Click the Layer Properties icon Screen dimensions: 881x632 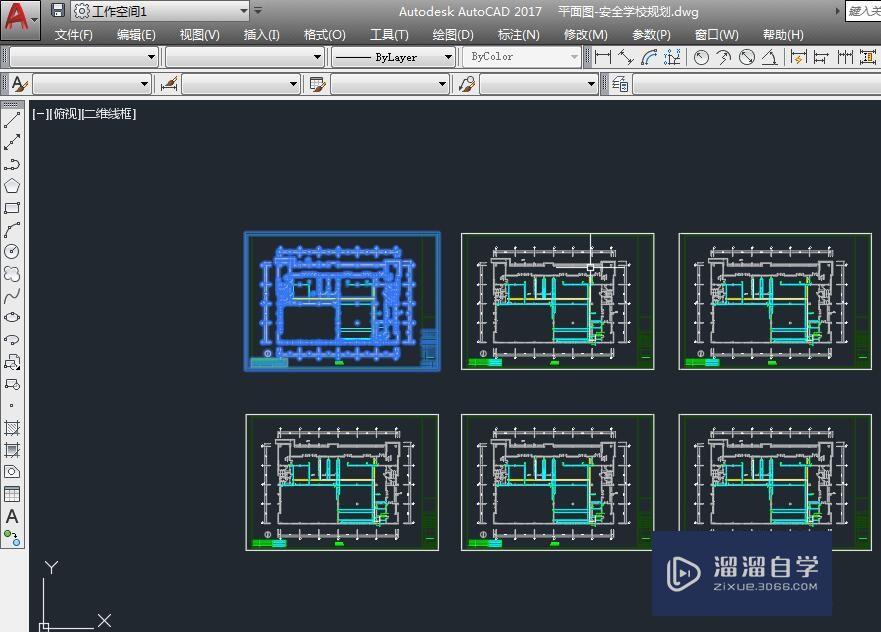pyautogui.click(x=620, y=84)
